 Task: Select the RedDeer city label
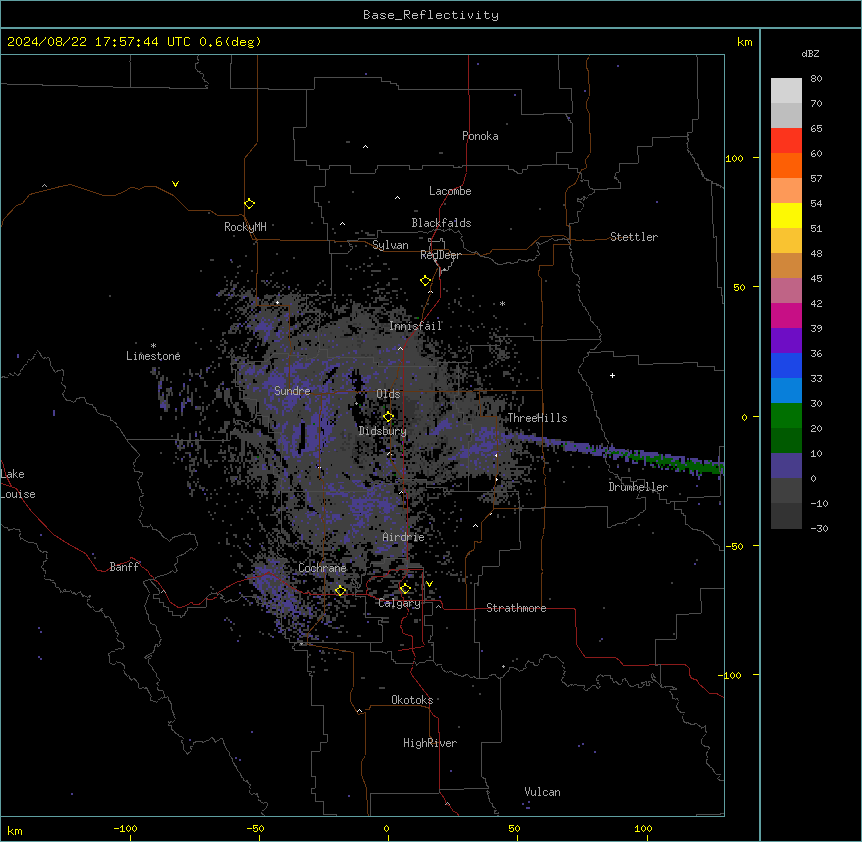(440, 255)
